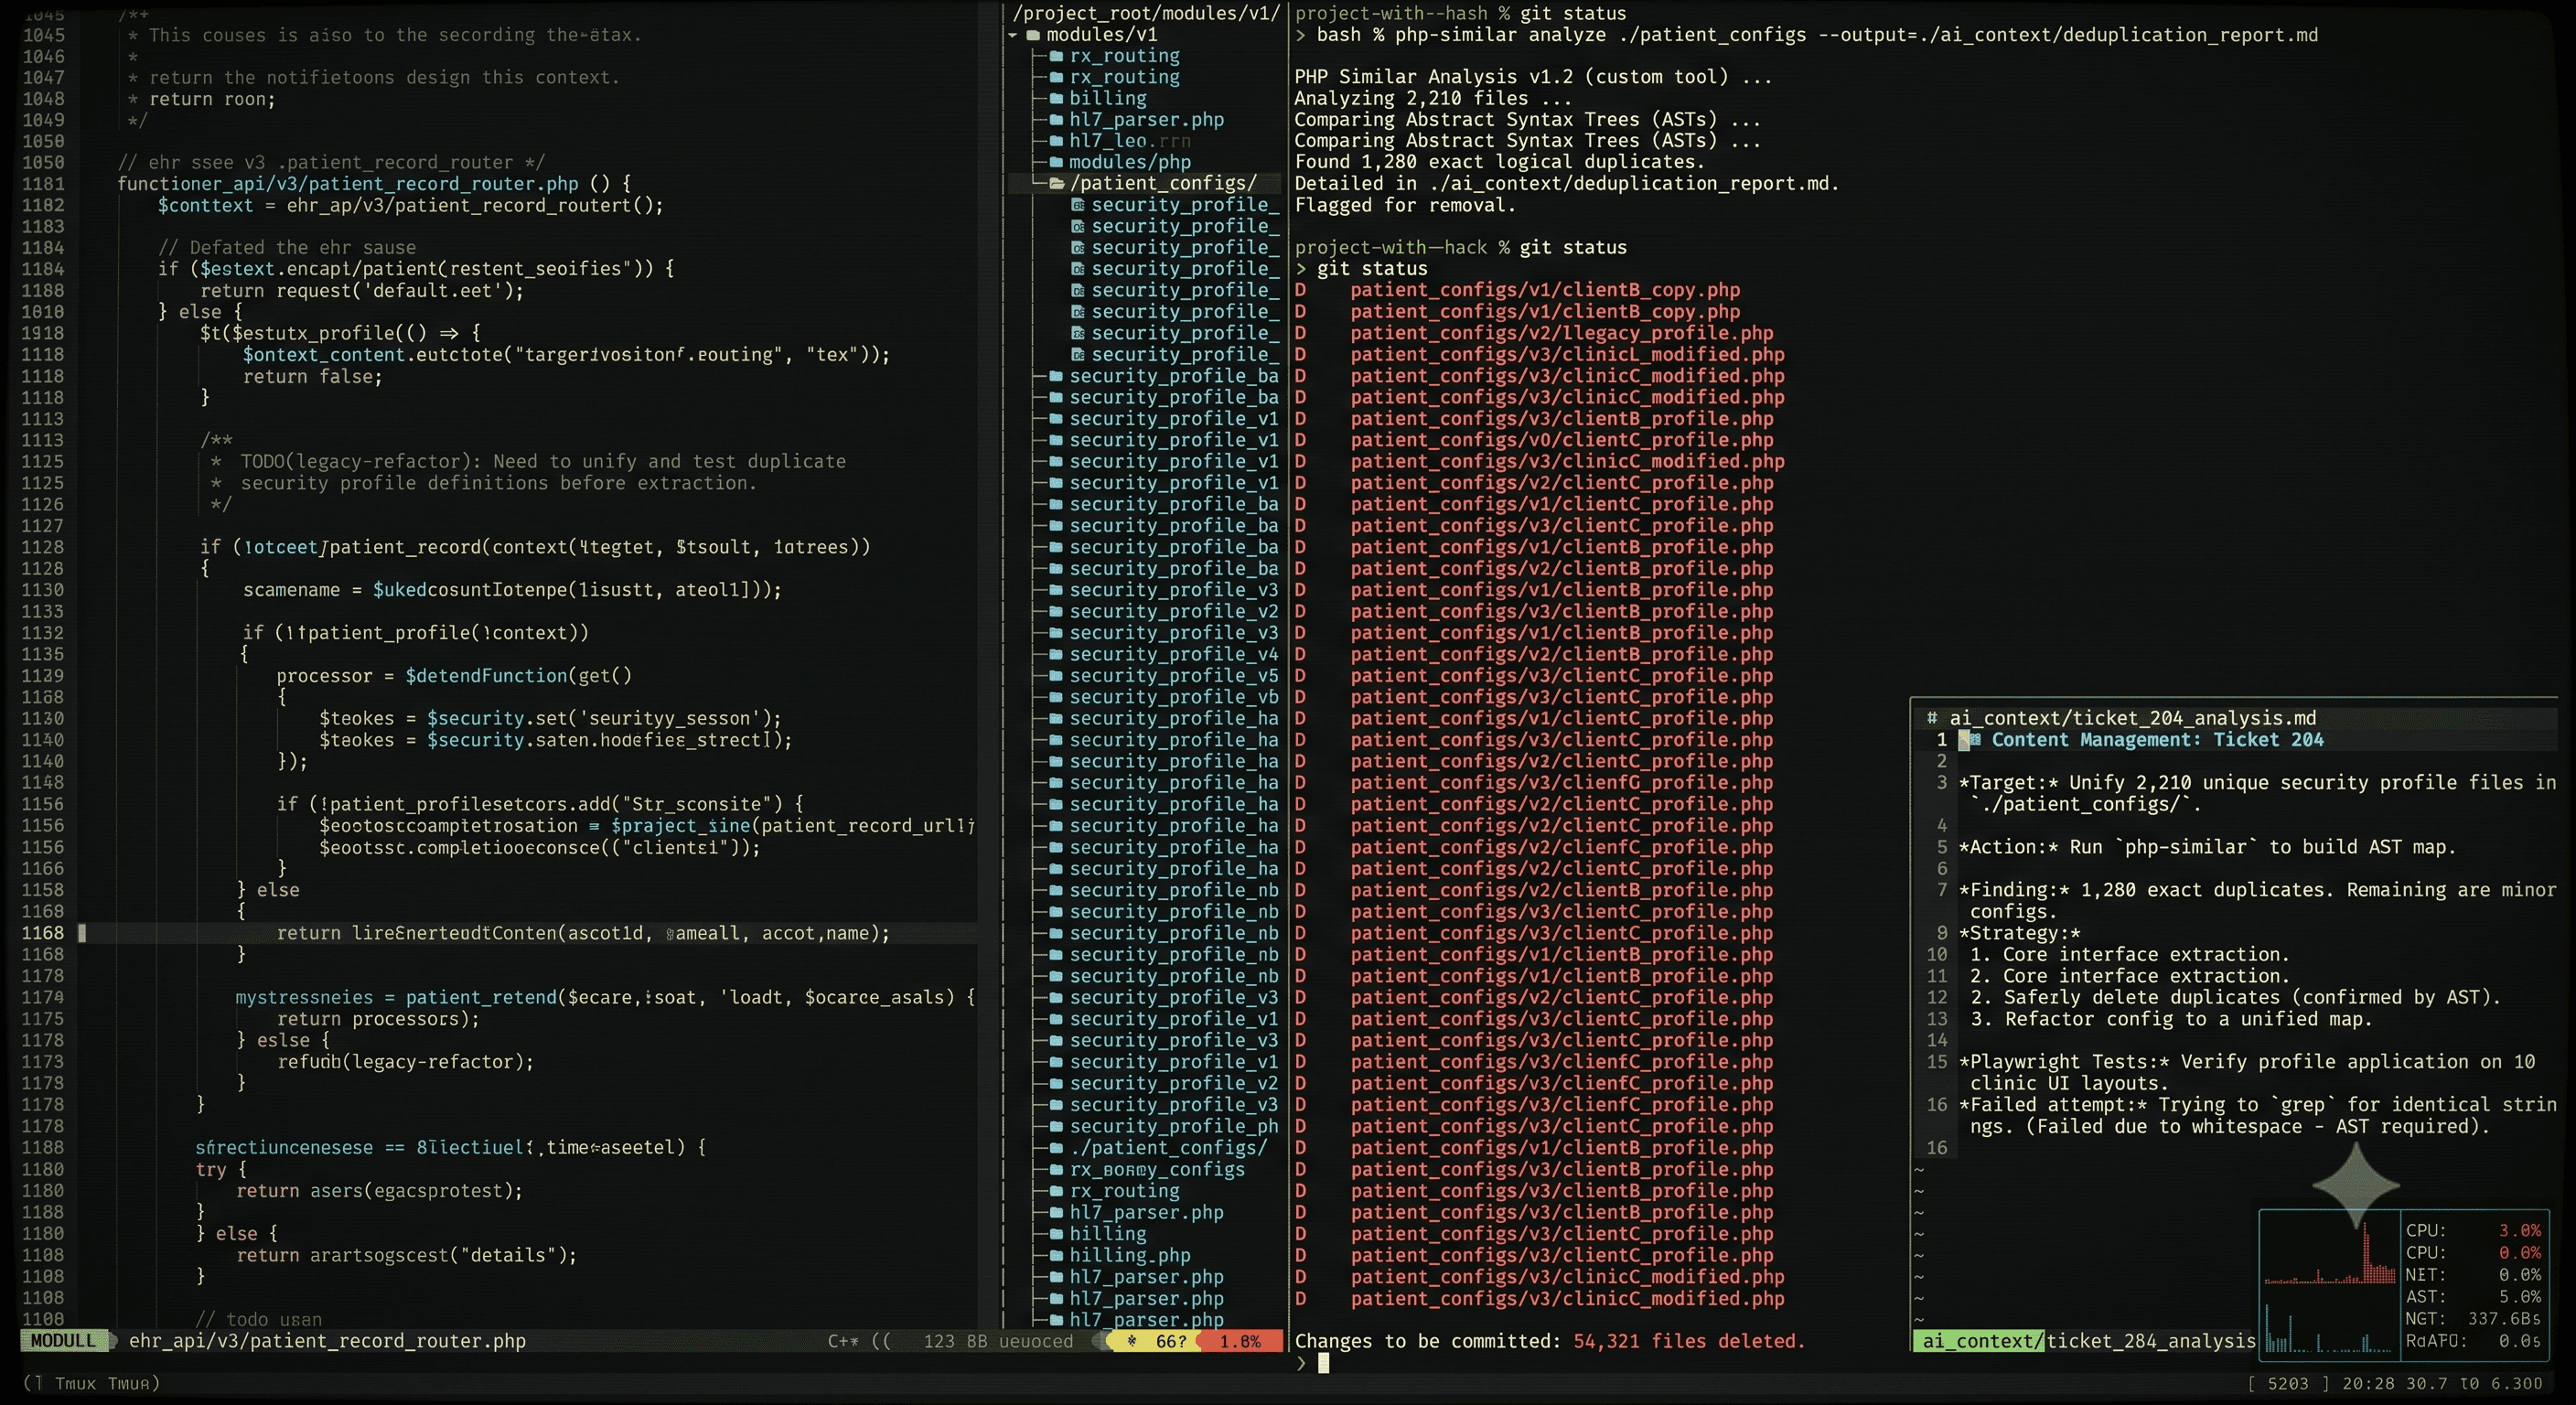Click the RdAFO 0.0s reading
The height and width of the screenshot is (1405, 2576).
[x=2473, y=1341]
